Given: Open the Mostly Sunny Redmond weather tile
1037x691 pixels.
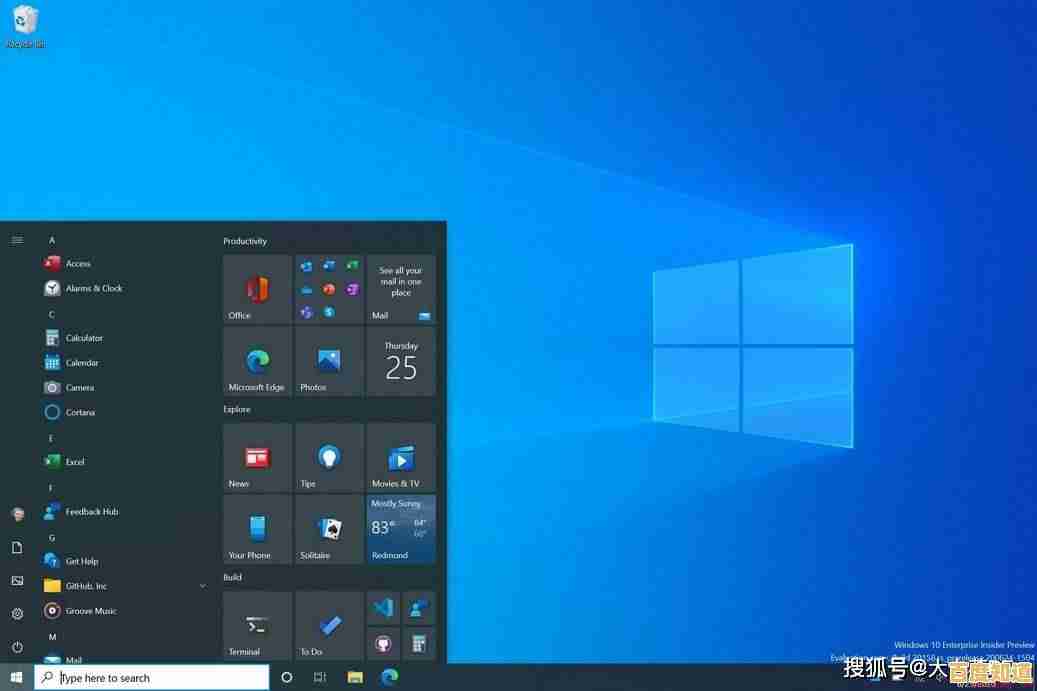Looking at the screenshot, I should tap(400, 529).
